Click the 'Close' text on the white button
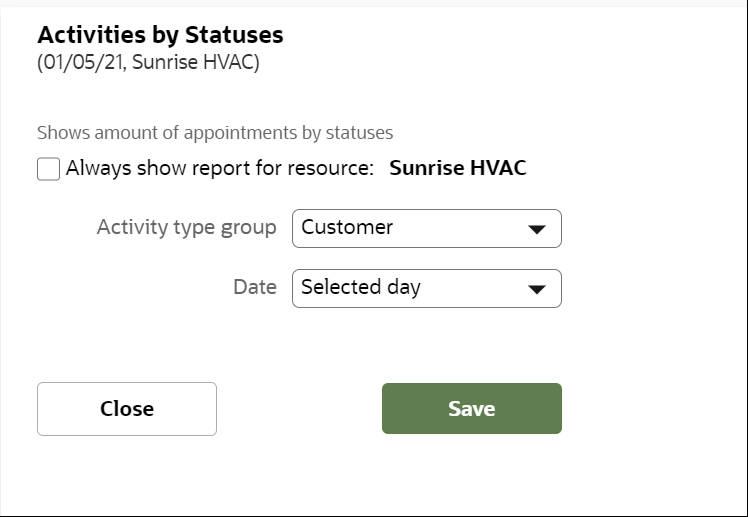The height and width of the screenshot is (517, 748). (127, 408)
